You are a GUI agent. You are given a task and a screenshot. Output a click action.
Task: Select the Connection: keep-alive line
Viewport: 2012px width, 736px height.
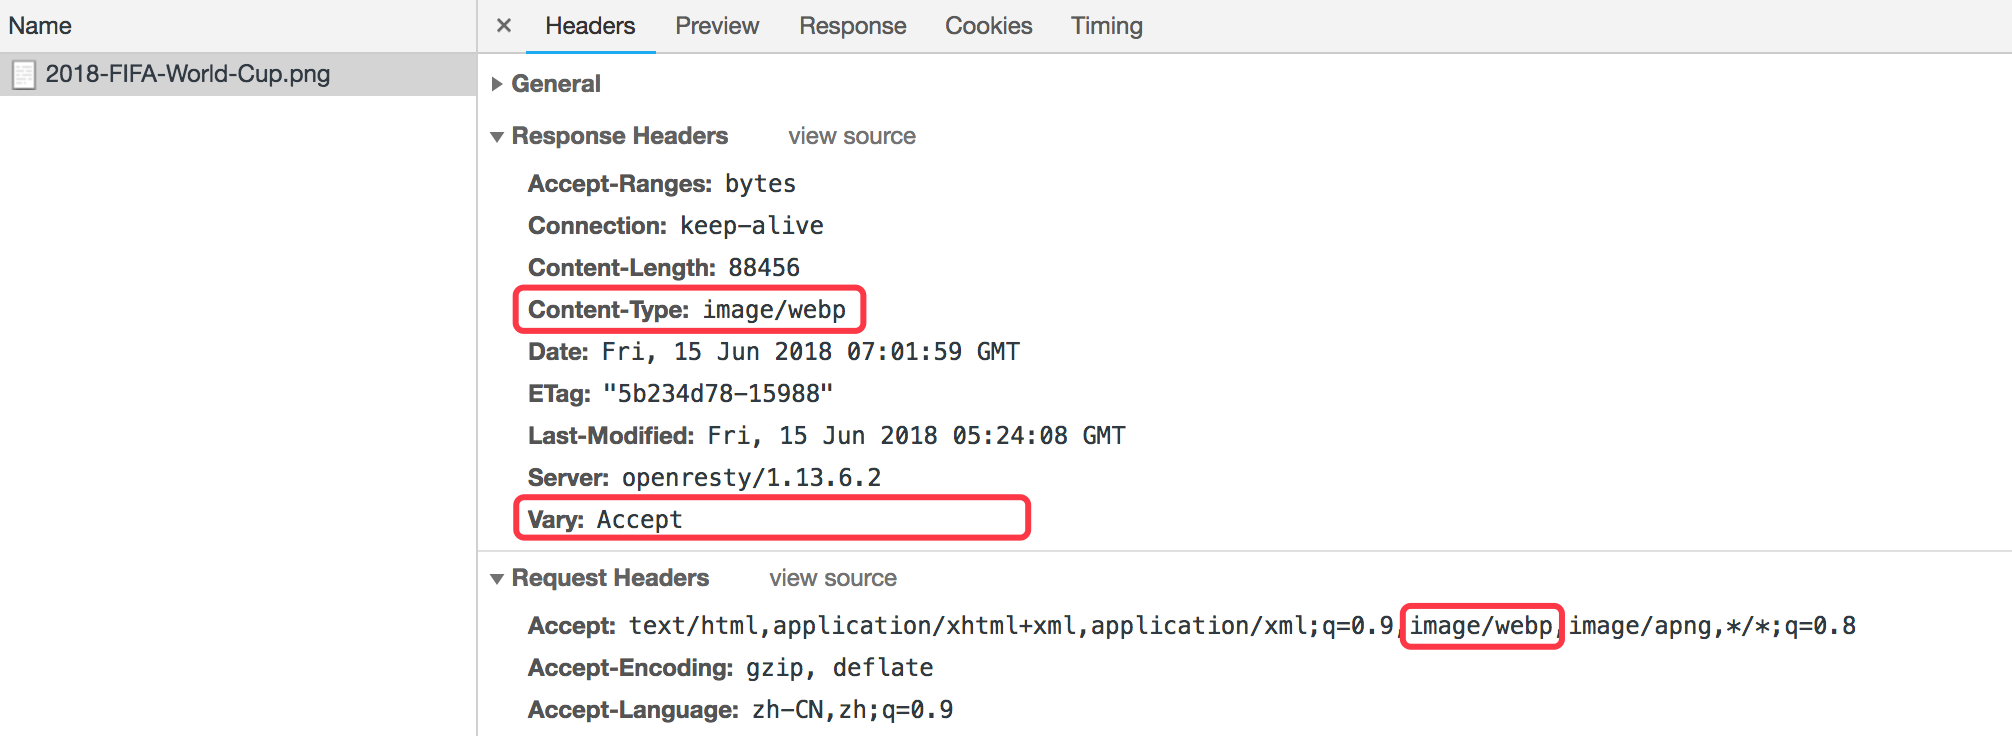[676, 226]
